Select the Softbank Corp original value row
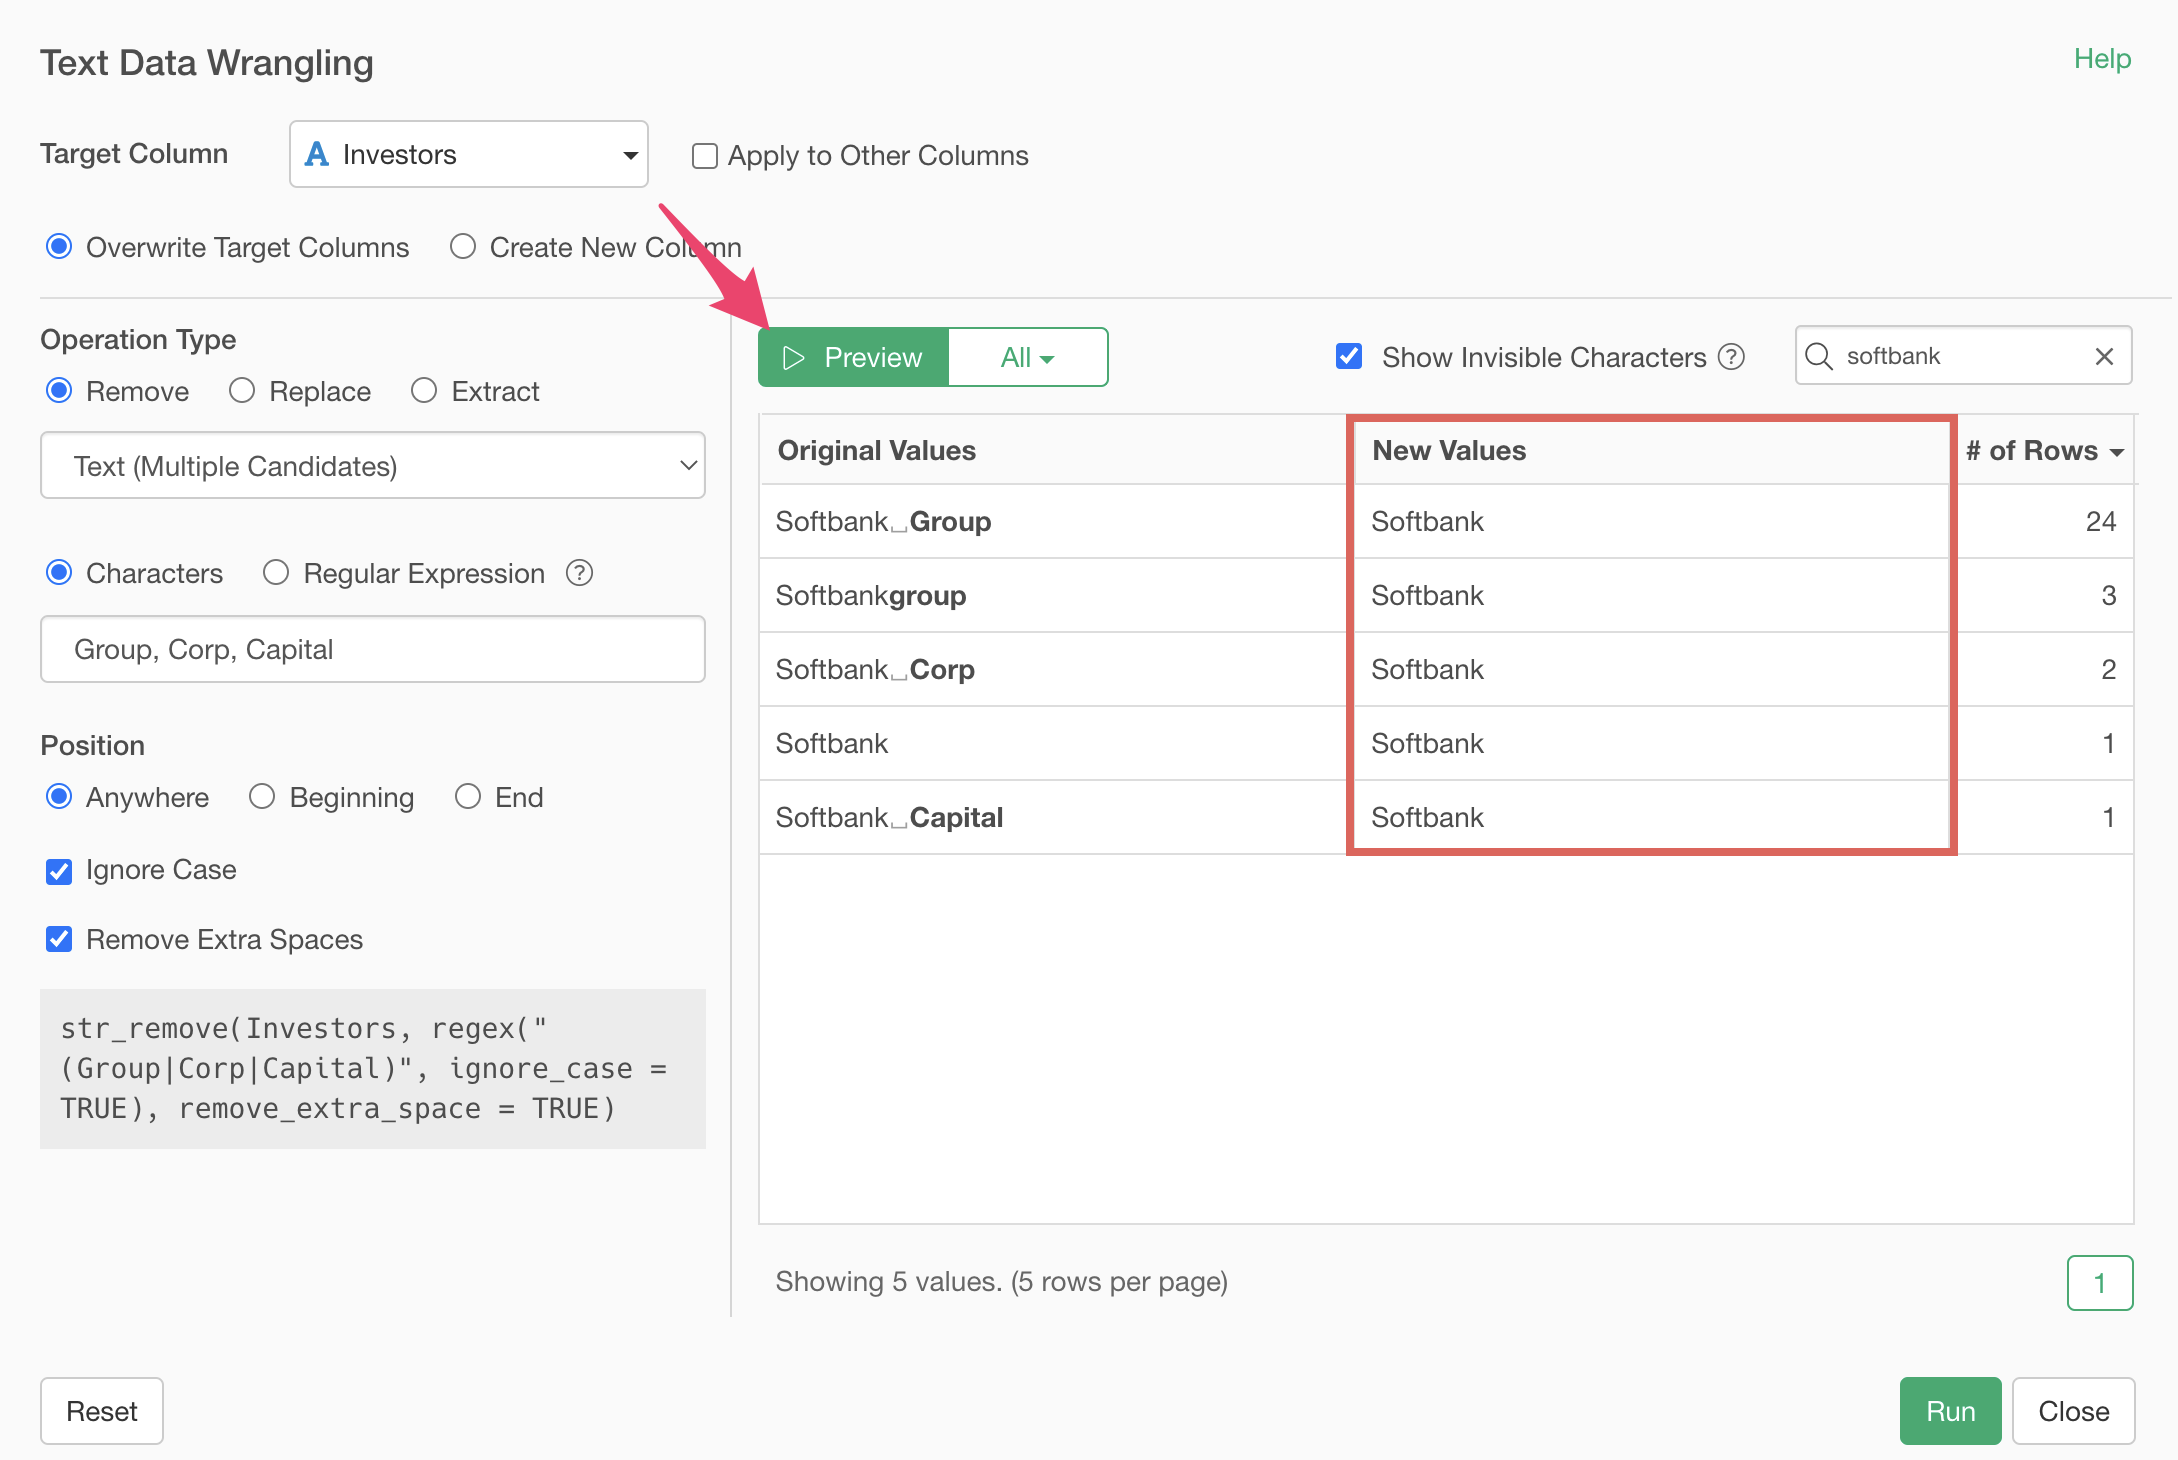 pos(1053,670)
